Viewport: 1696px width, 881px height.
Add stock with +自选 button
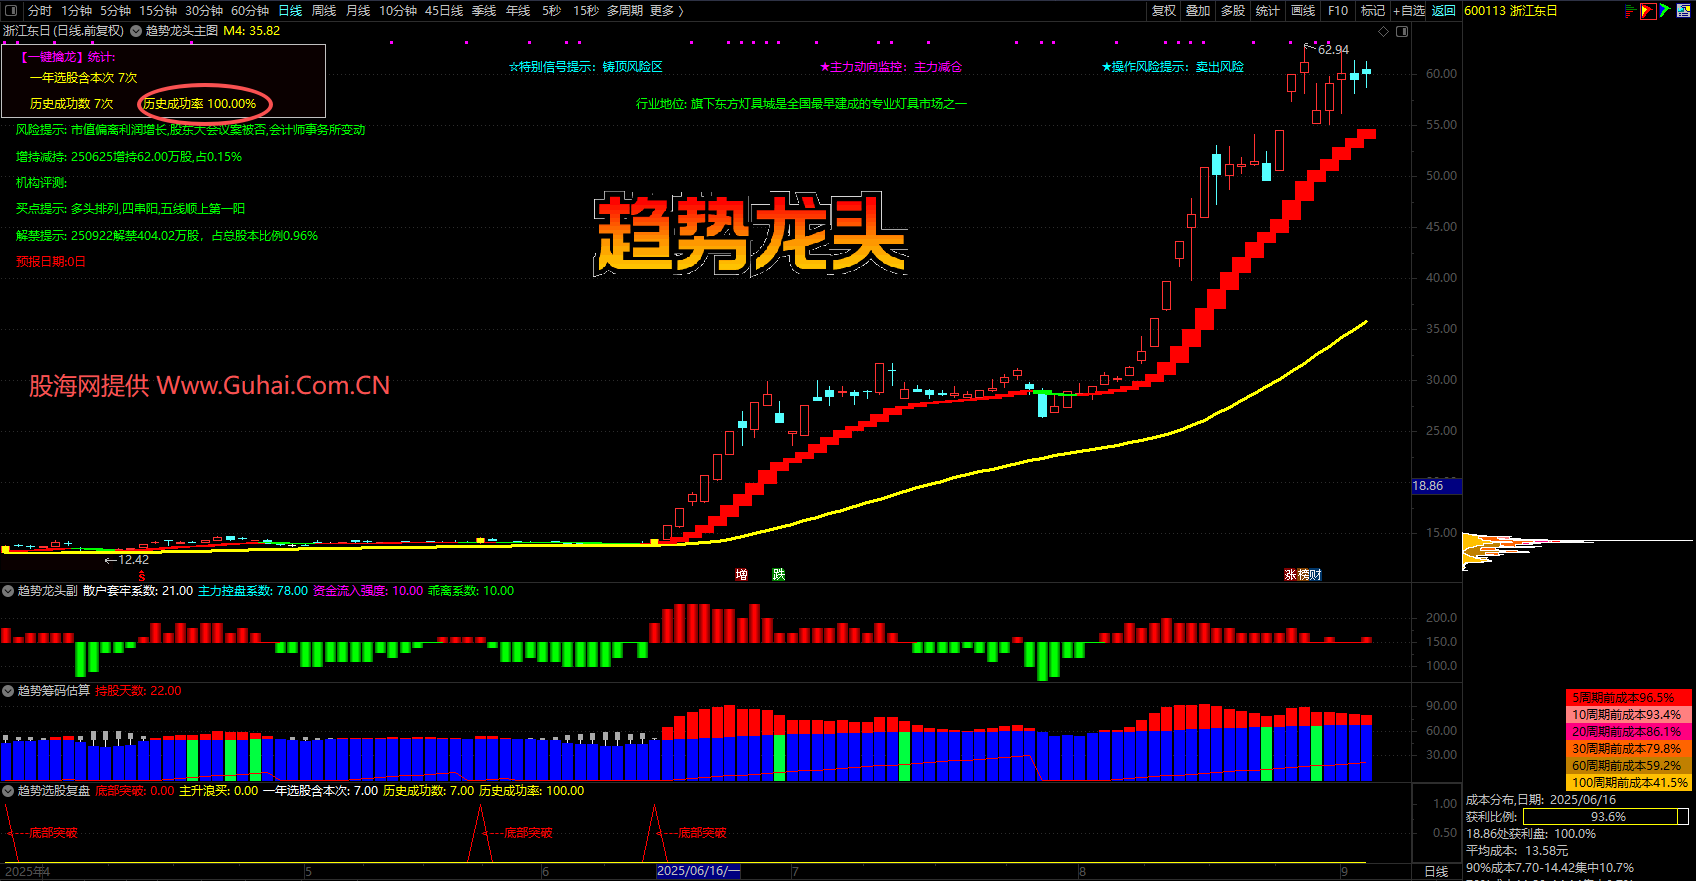click(1409, 10)
